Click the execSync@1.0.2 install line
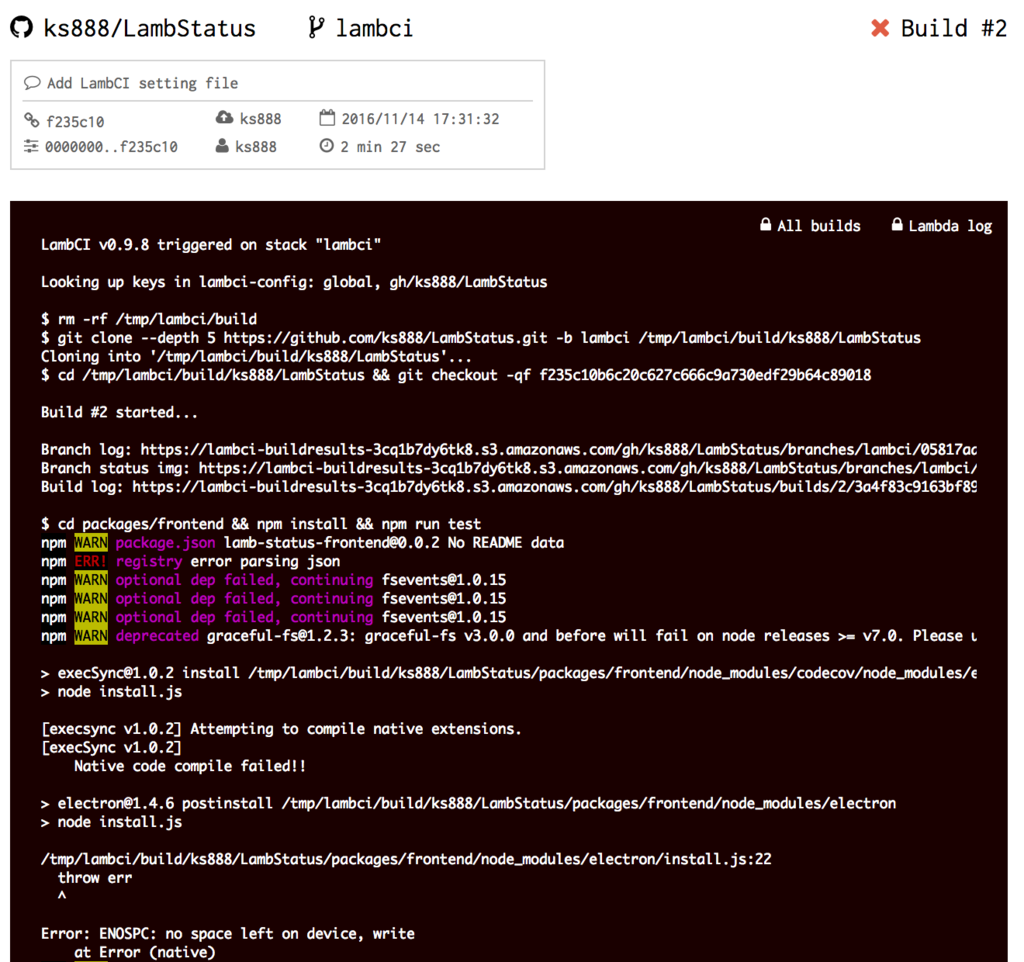 509,673
